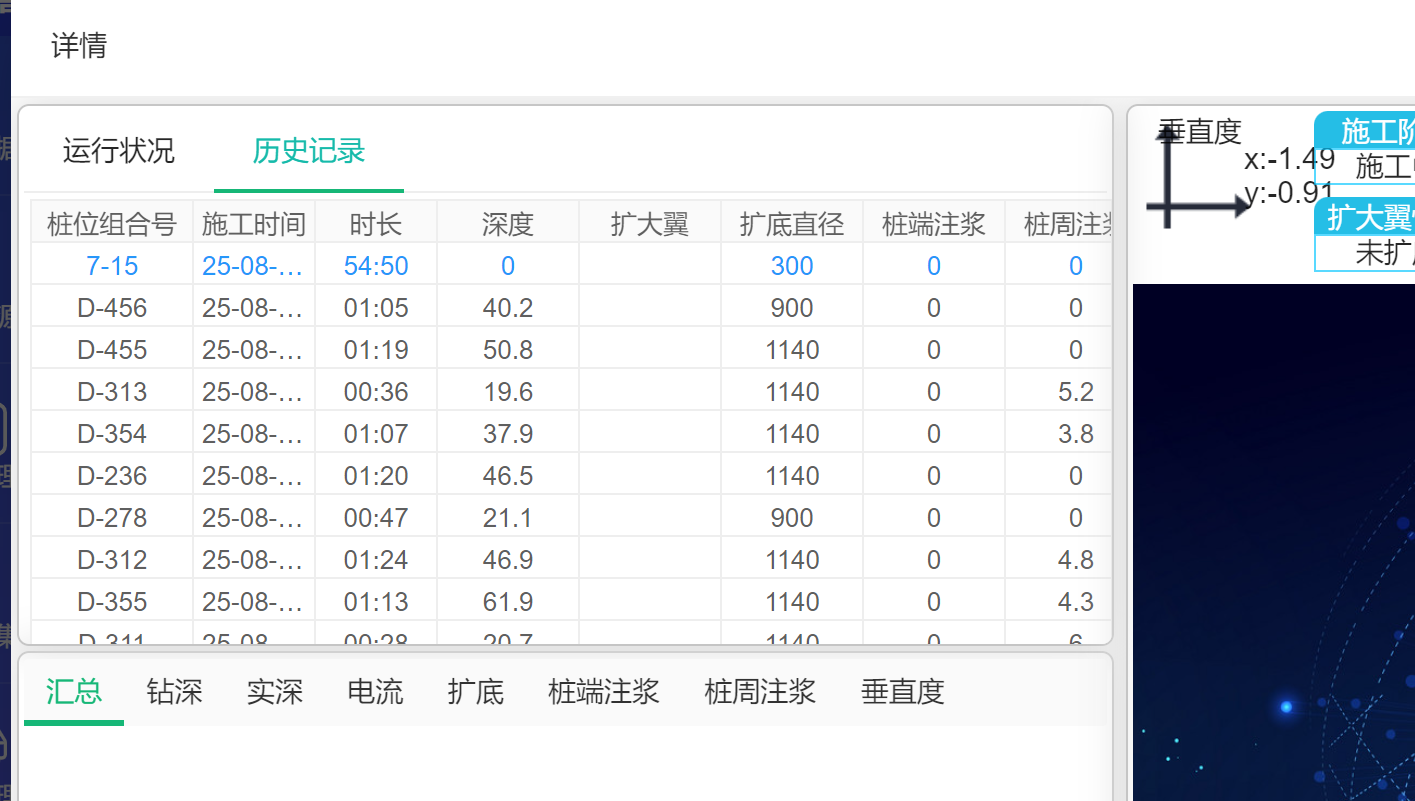1415x801 pixels.
Task: Show the 实深 tab
Action: 274,691
